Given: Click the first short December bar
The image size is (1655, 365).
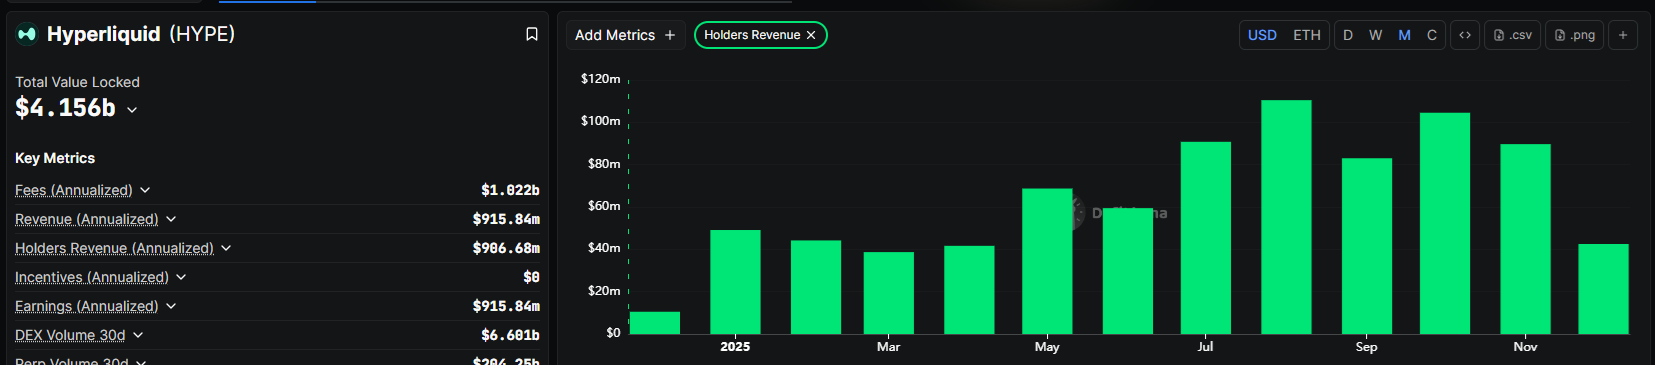Looking at the screenshot, I should pos(655,323).
